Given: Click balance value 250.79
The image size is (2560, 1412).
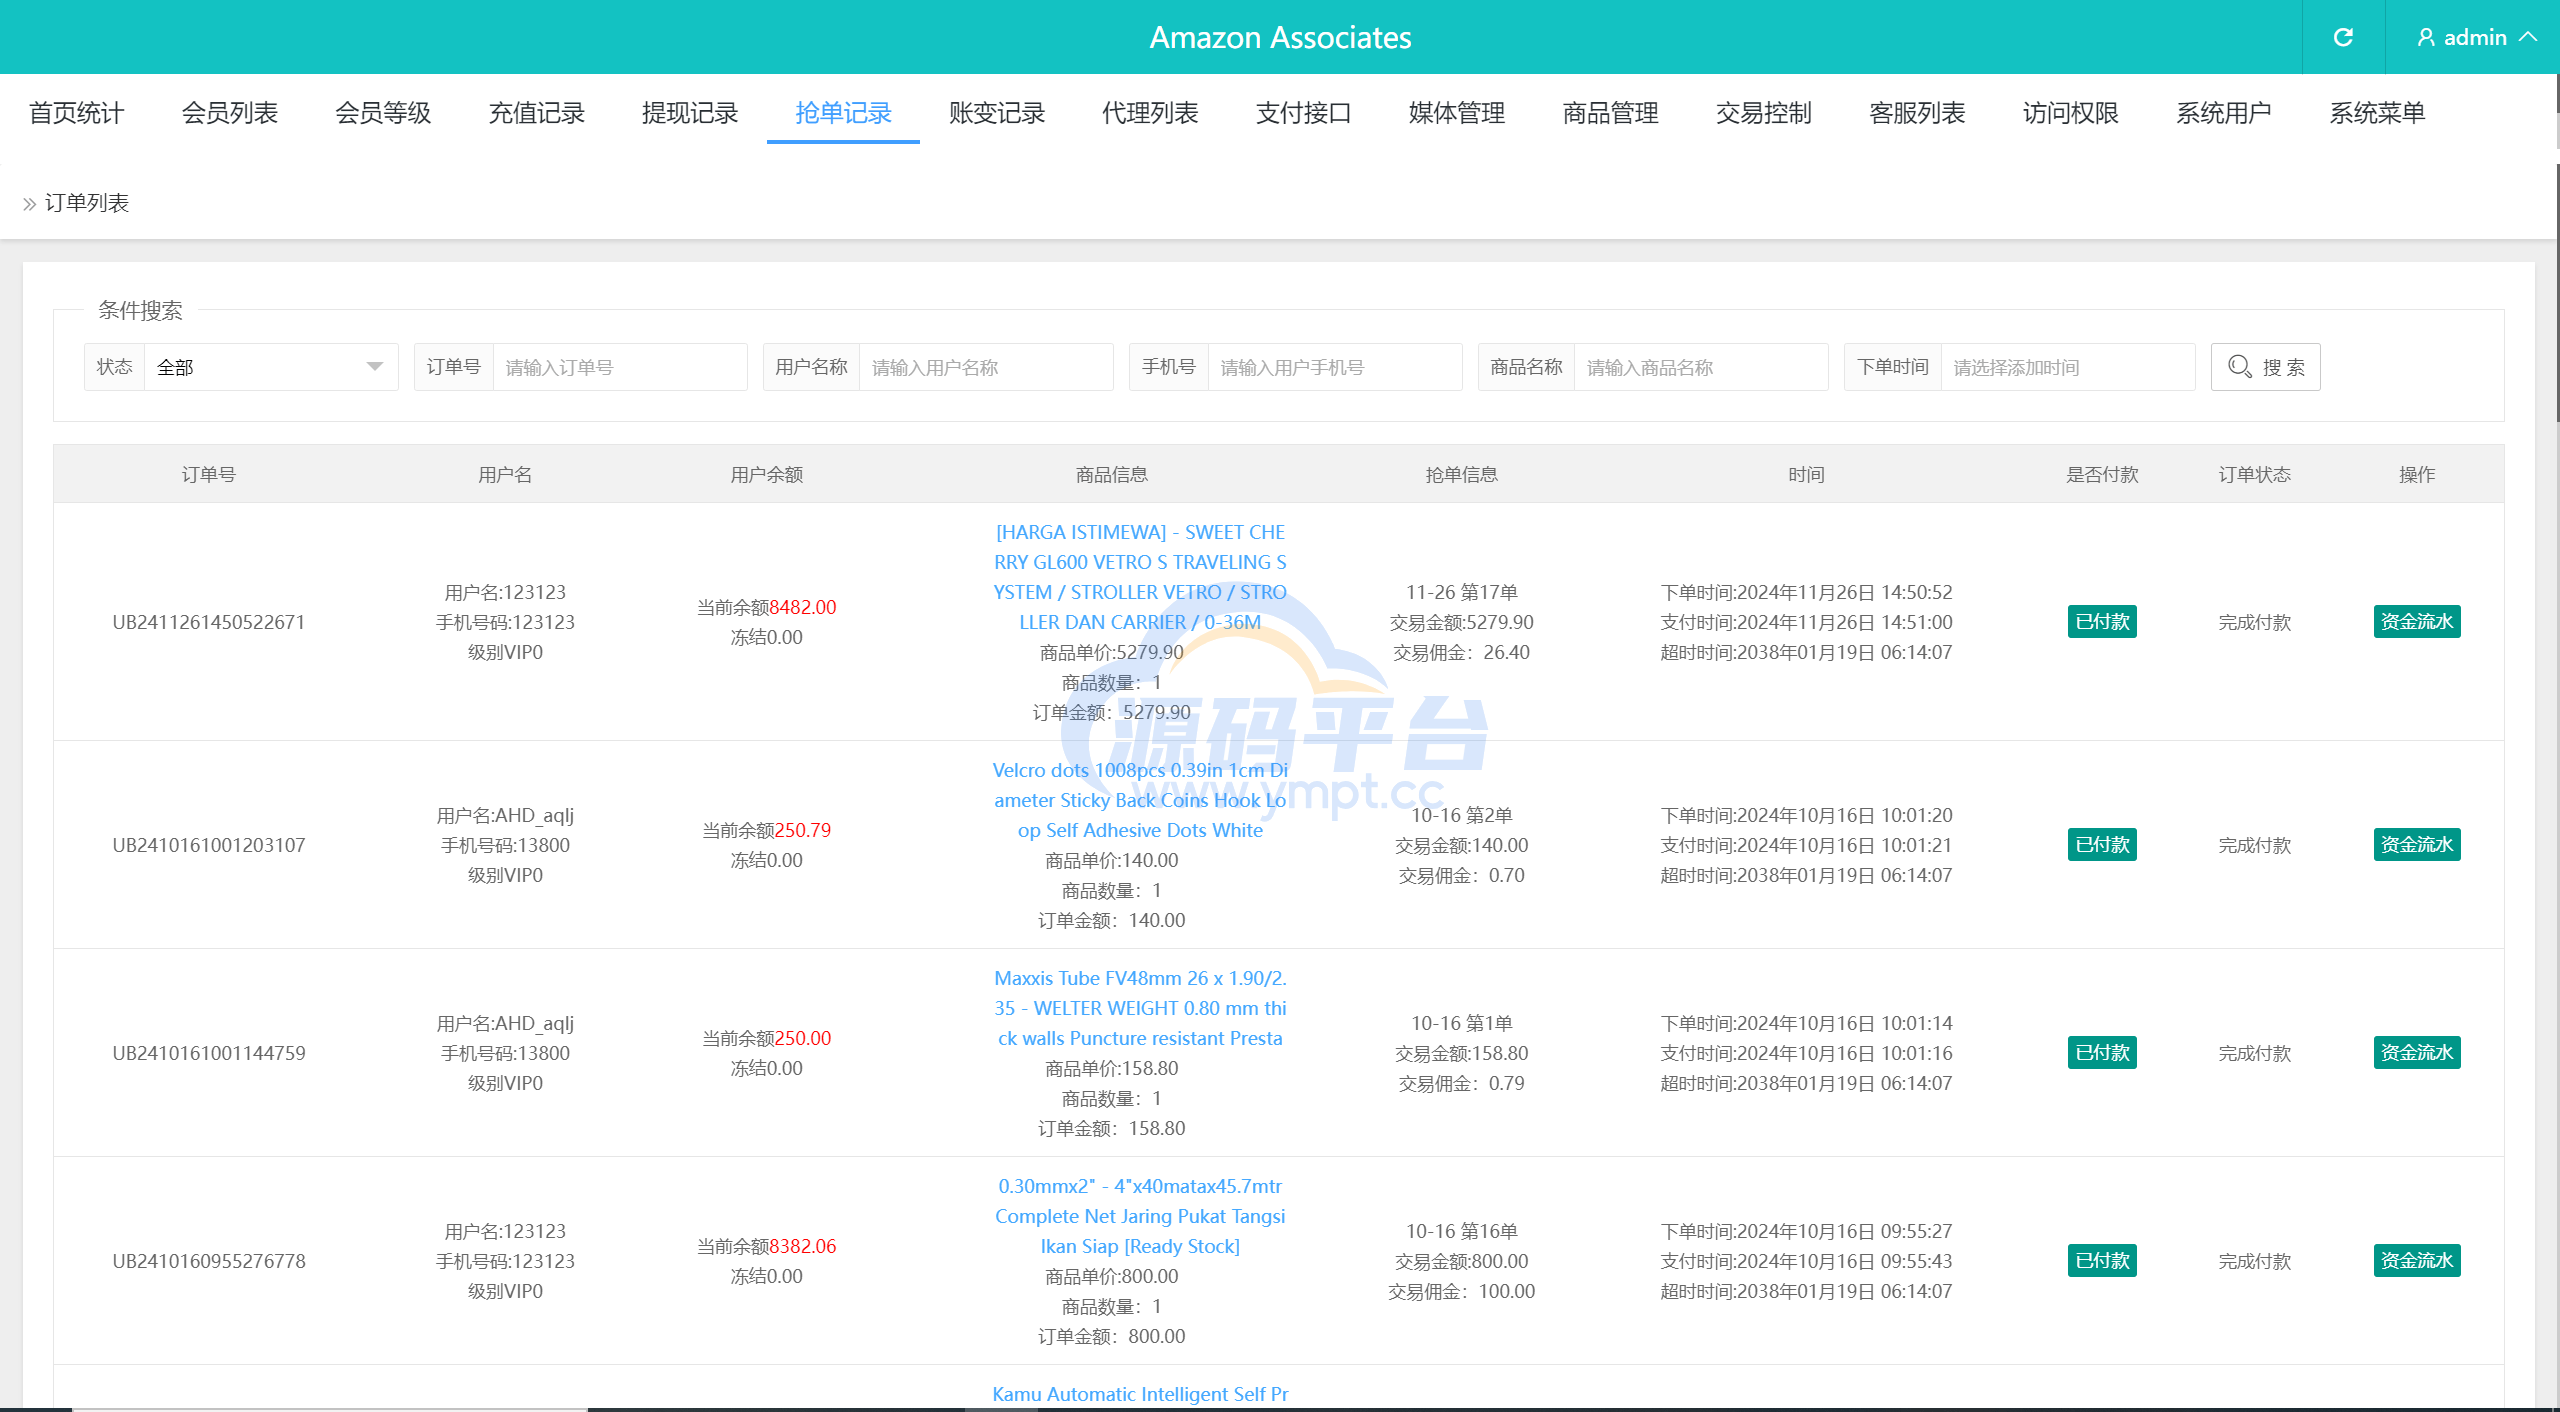Looking at the screenshot, I should pos(803,830).
